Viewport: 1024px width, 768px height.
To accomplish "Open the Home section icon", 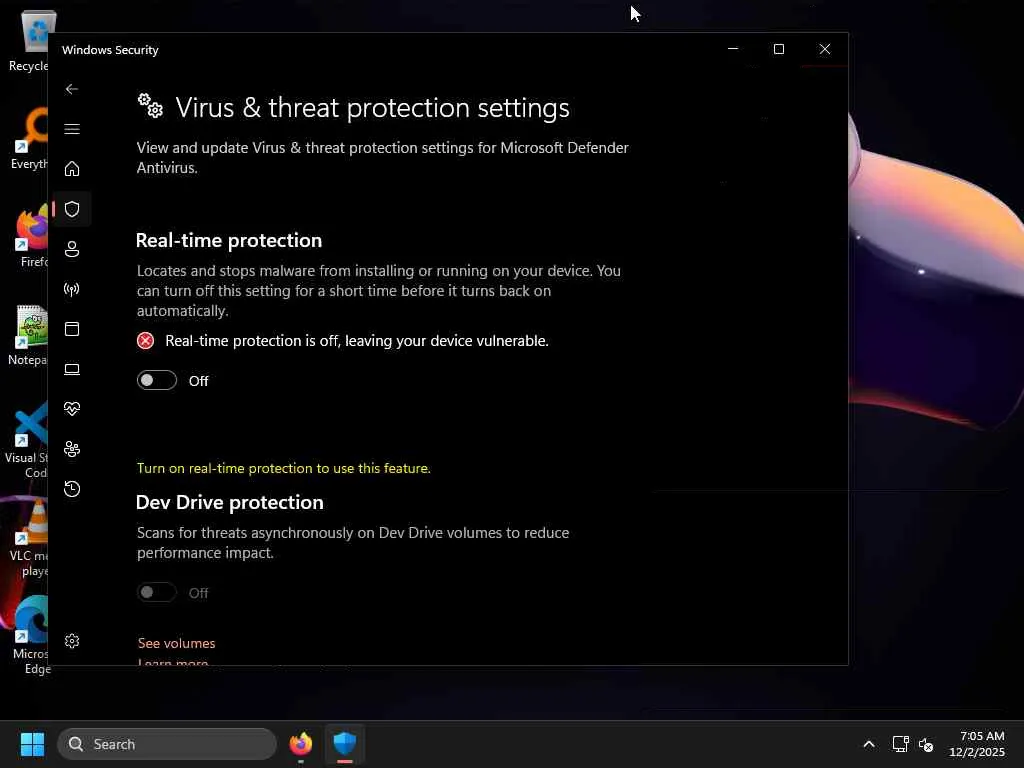I will pyautogui.click(x=72, y=168).
